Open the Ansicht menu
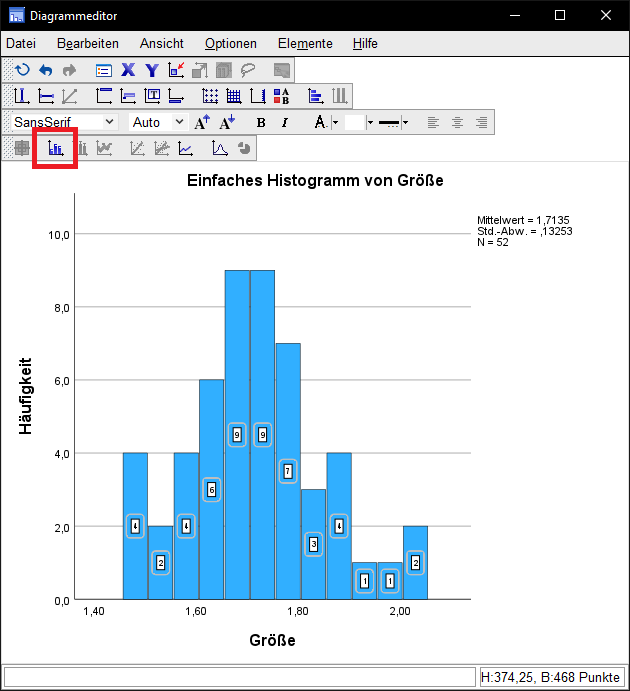630x691 pixels. point(162,44)
